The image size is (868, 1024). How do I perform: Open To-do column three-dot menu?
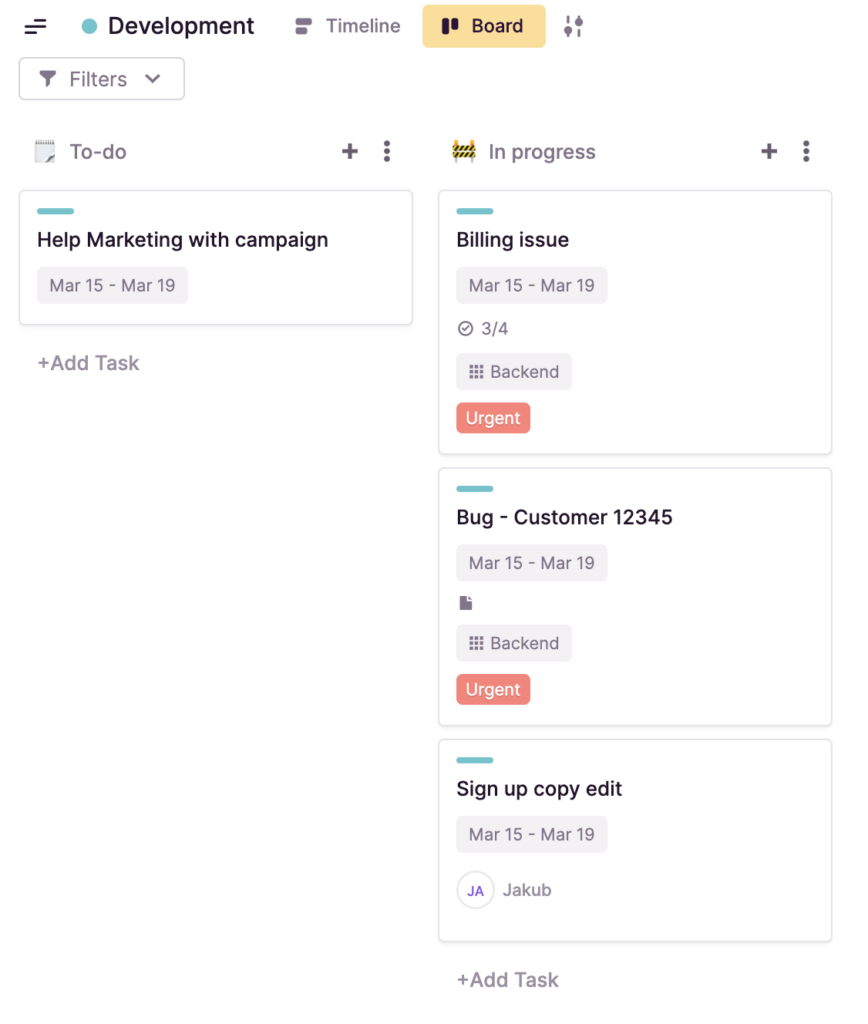click(x=387, y=152)
